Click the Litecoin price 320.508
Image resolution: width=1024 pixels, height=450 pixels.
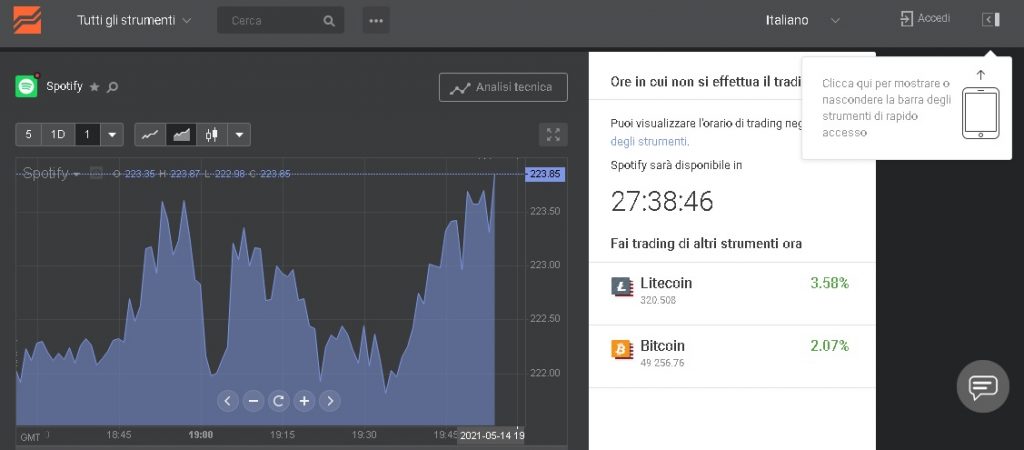point(658,300)
